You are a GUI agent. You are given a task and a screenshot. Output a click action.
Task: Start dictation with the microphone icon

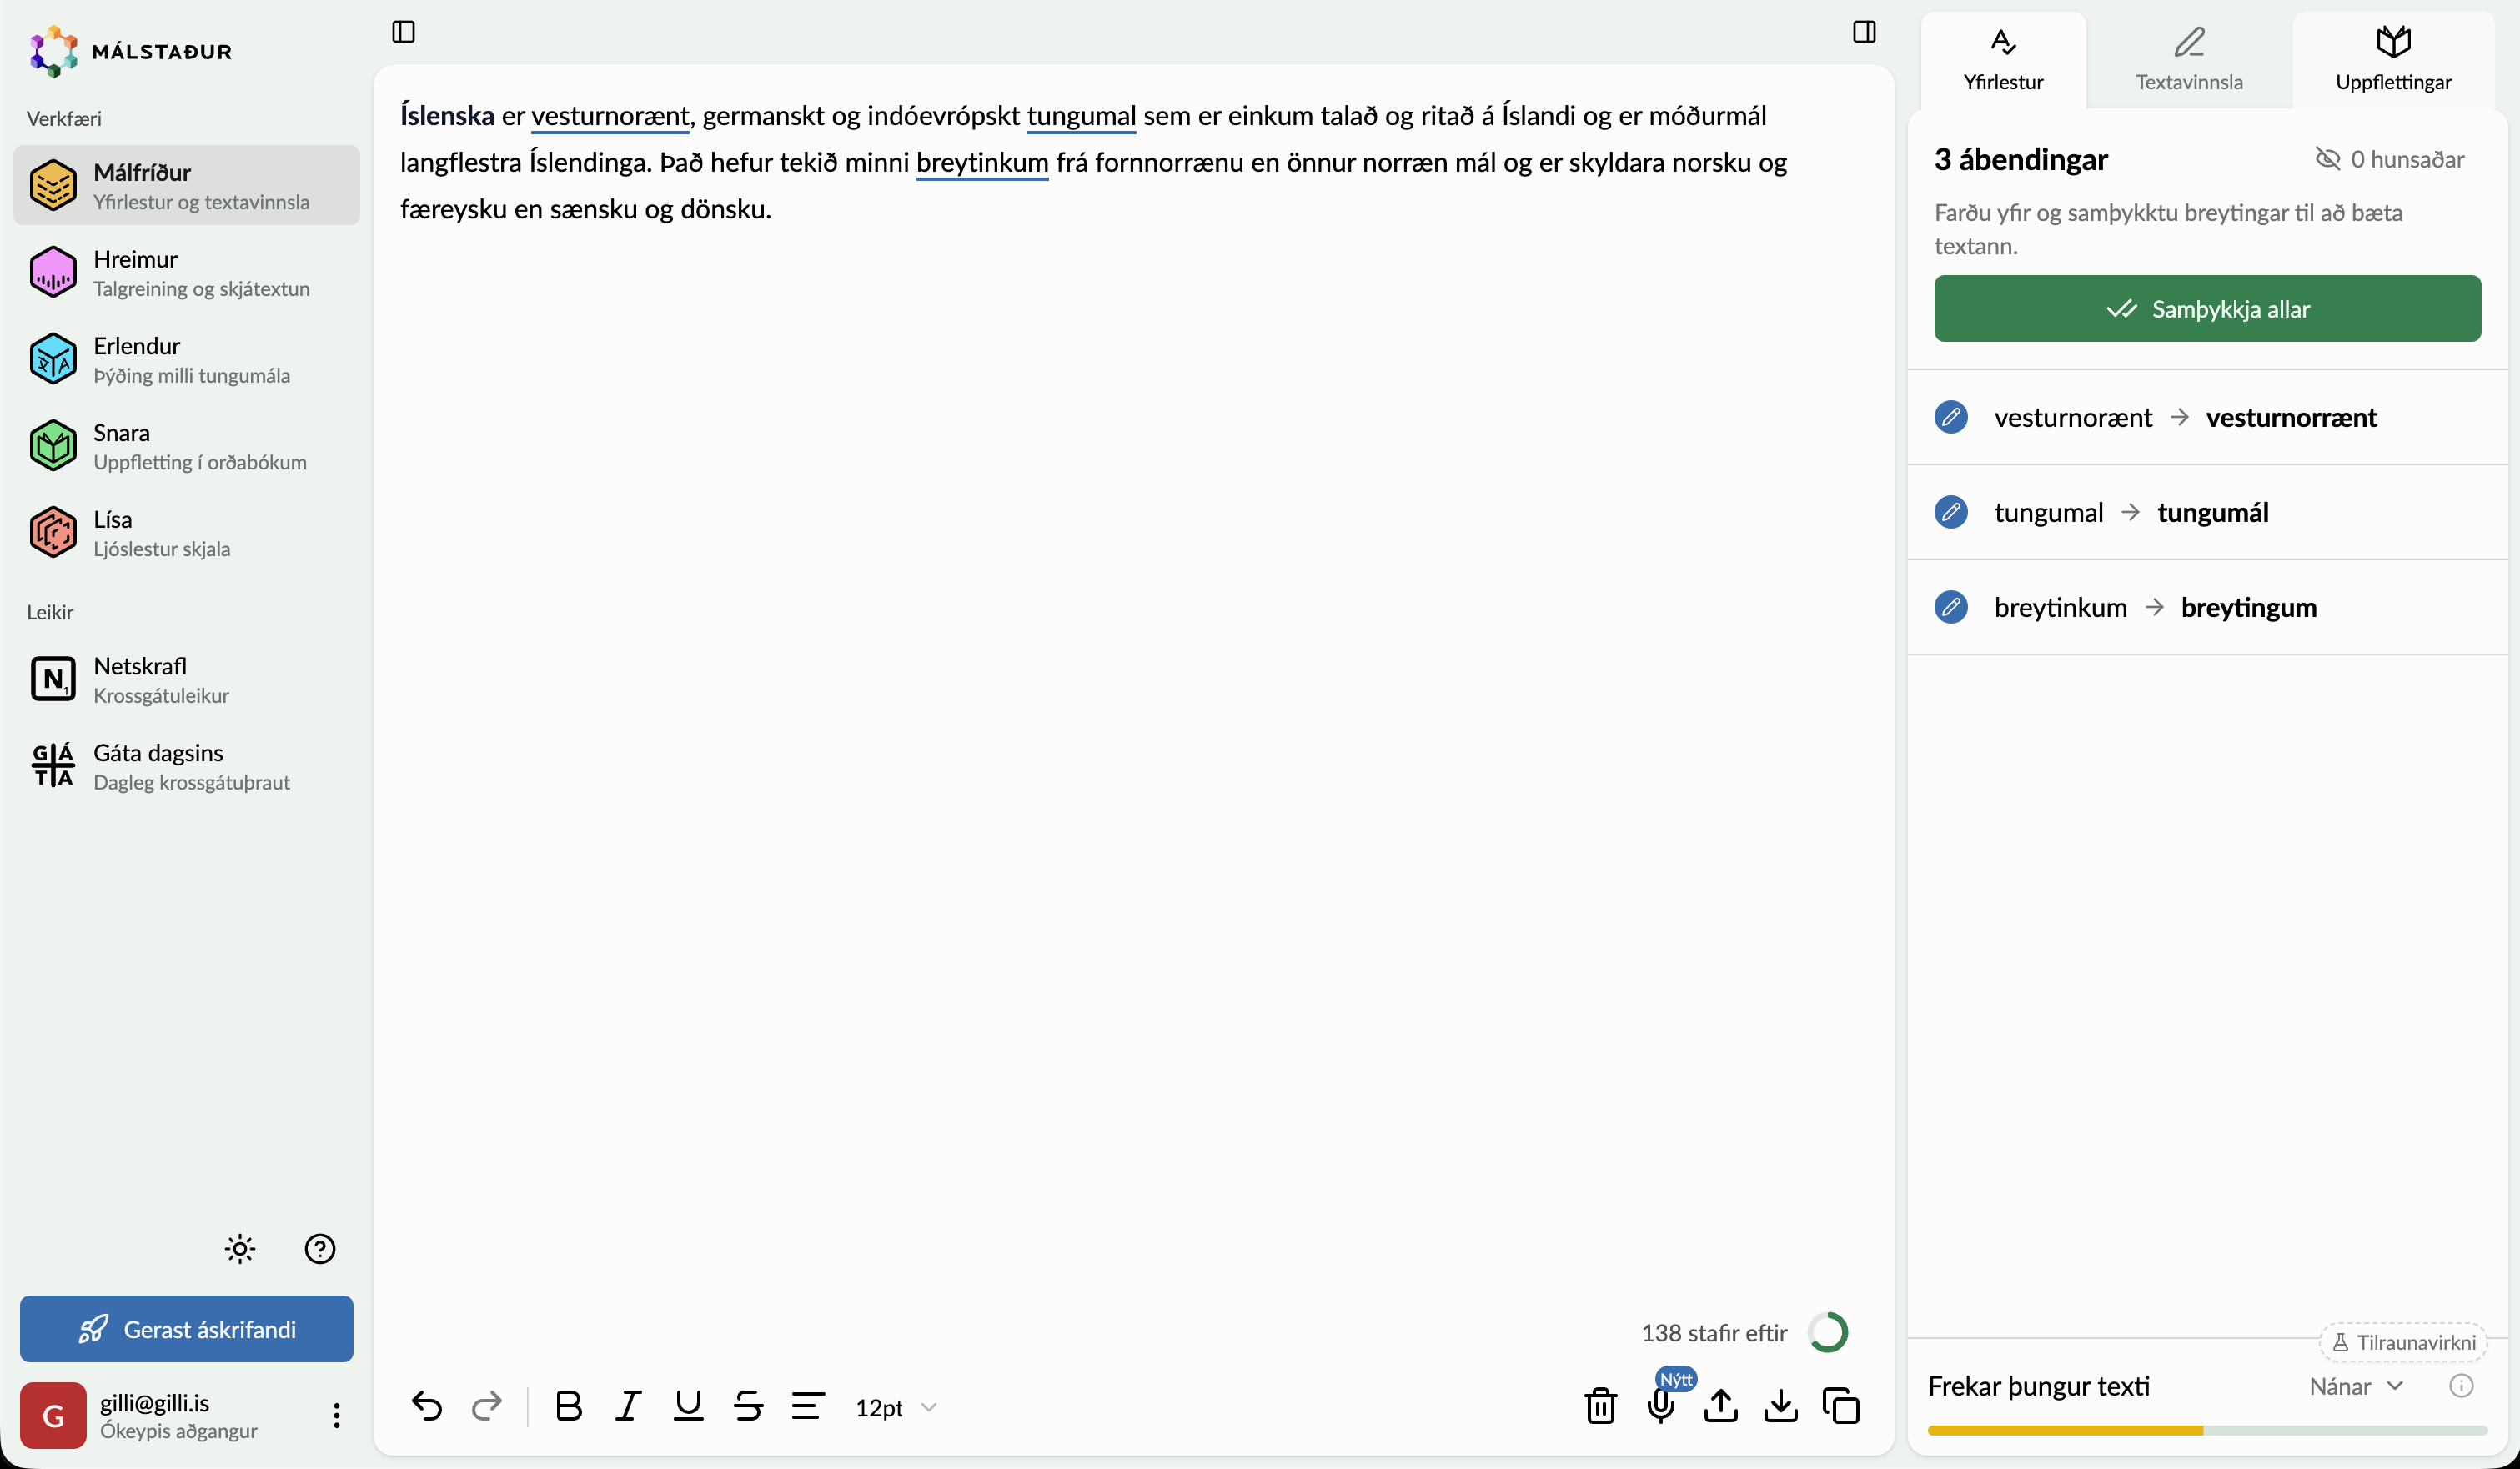tap(1661, 1406)
